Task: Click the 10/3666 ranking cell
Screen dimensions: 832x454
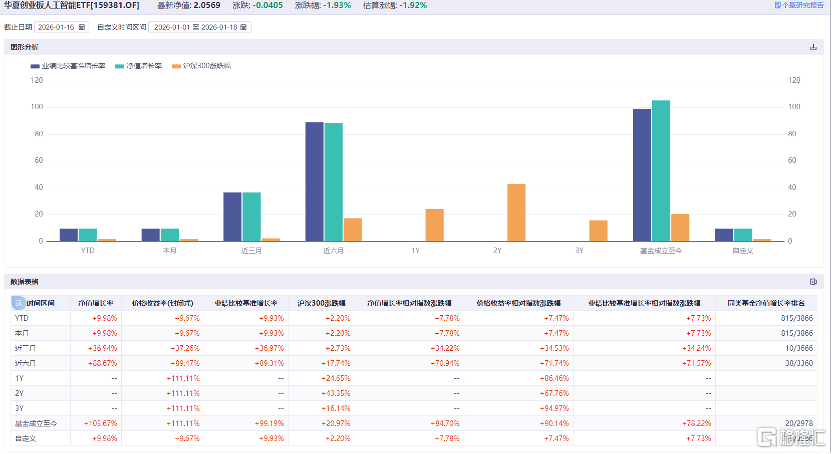Action: pos(799,348)
